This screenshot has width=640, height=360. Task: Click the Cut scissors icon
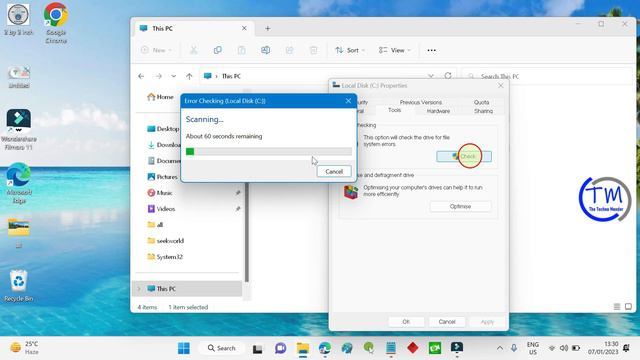click(x=193, y=50)
